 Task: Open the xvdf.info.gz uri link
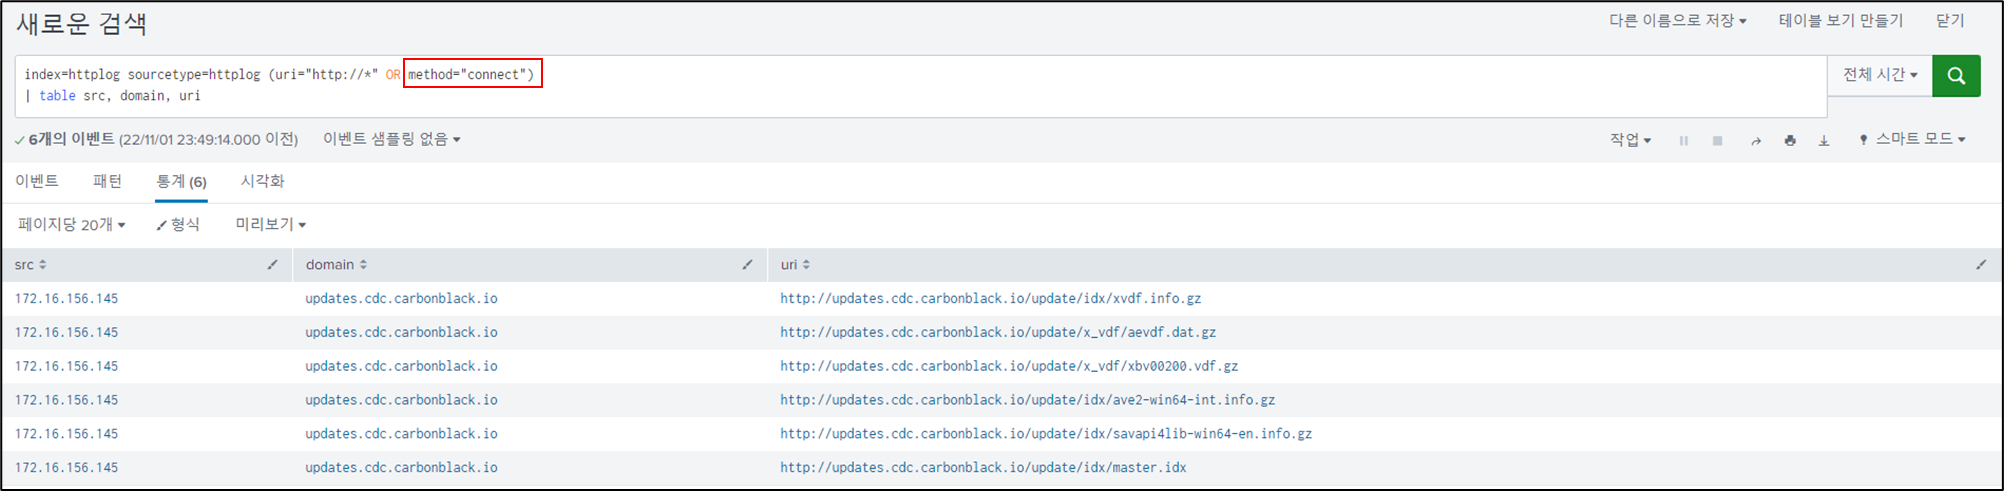pos(991,299)
